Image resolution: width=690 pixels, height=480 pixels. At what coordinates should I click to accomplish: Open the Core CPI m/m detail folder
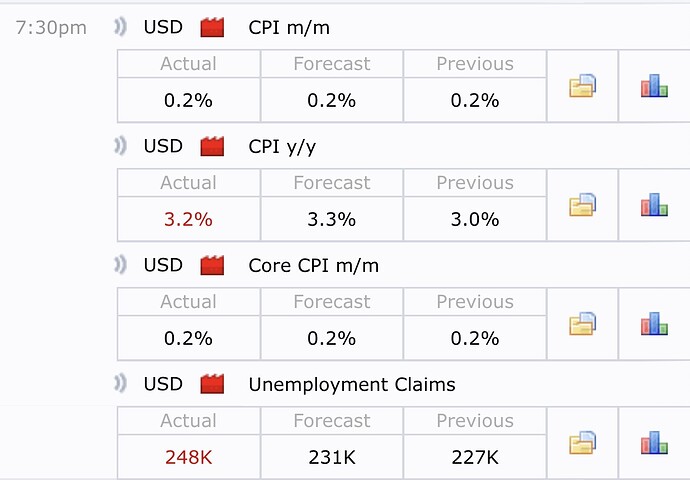click(583, 324)
